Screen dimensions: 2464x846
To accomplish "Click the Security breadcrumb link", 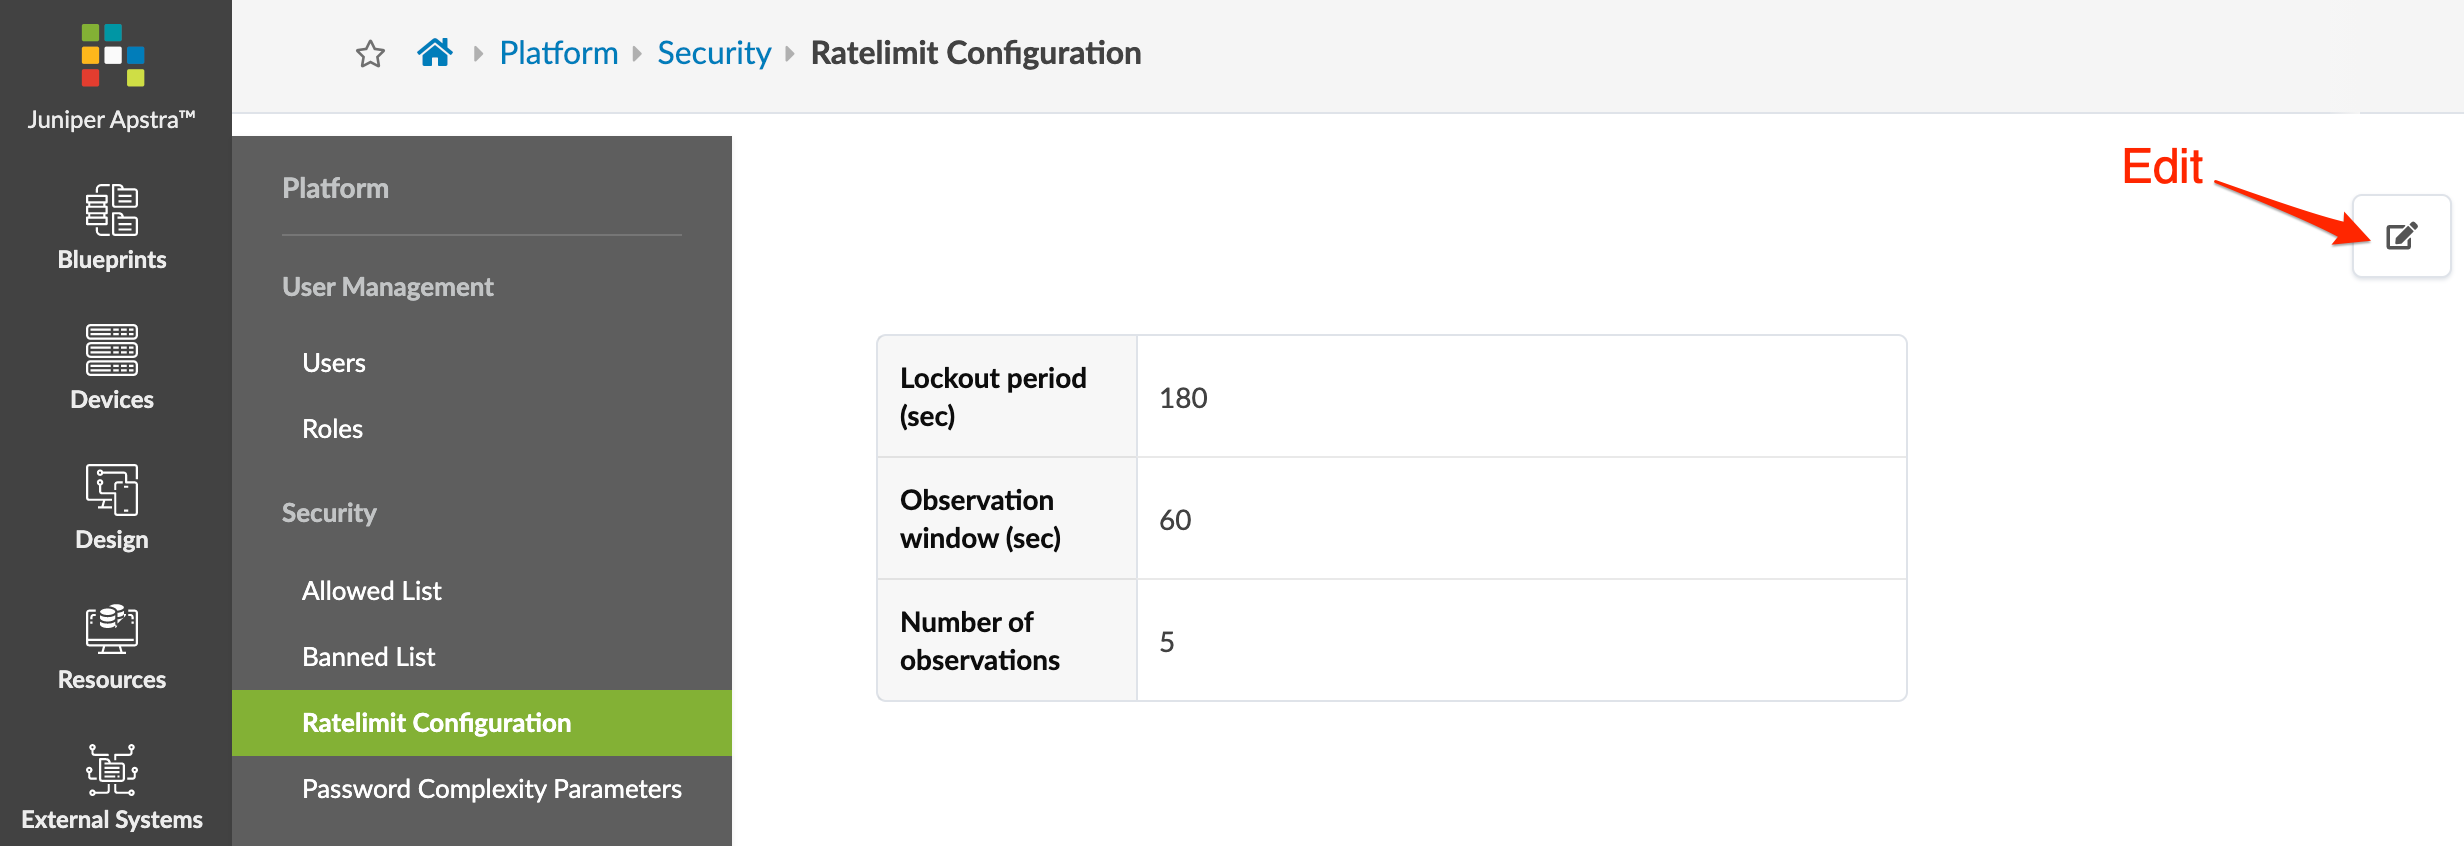I will click(x=714, y=53).
